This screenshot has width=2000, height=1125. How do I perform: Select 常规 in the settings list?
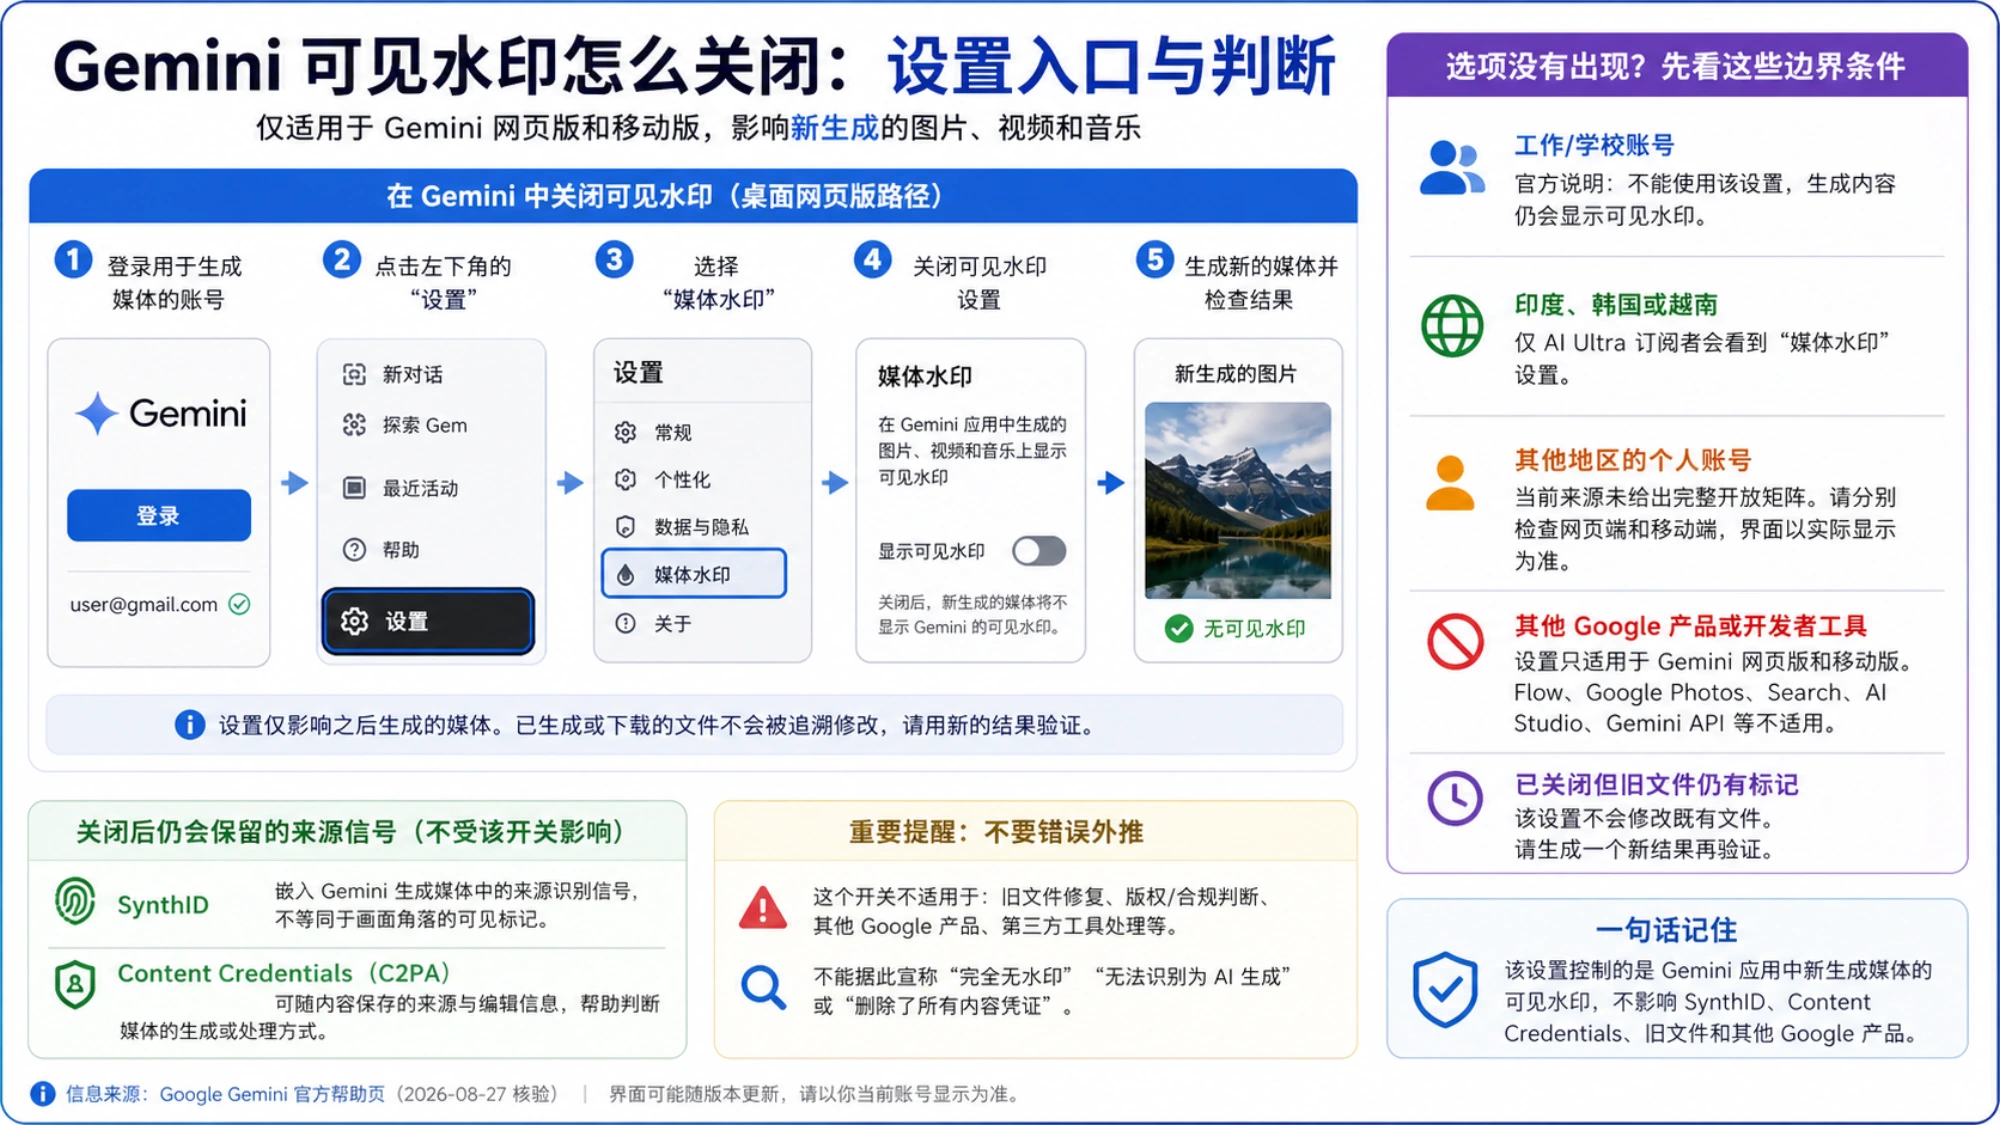pos(653,432)
